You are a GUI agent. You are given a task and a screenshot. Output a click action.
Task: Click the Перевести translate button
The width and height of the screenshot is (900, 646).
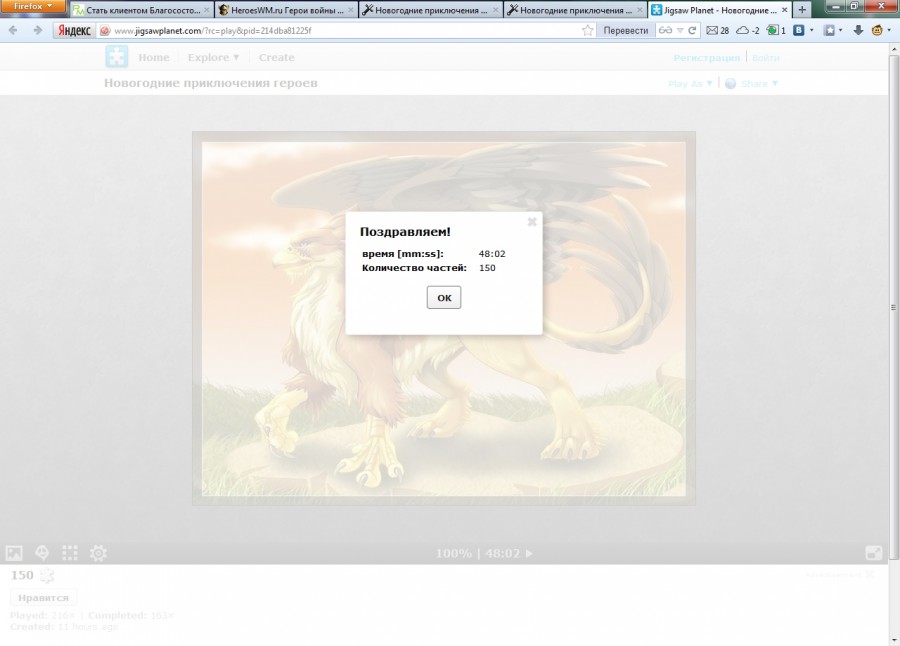pos(625,30)
